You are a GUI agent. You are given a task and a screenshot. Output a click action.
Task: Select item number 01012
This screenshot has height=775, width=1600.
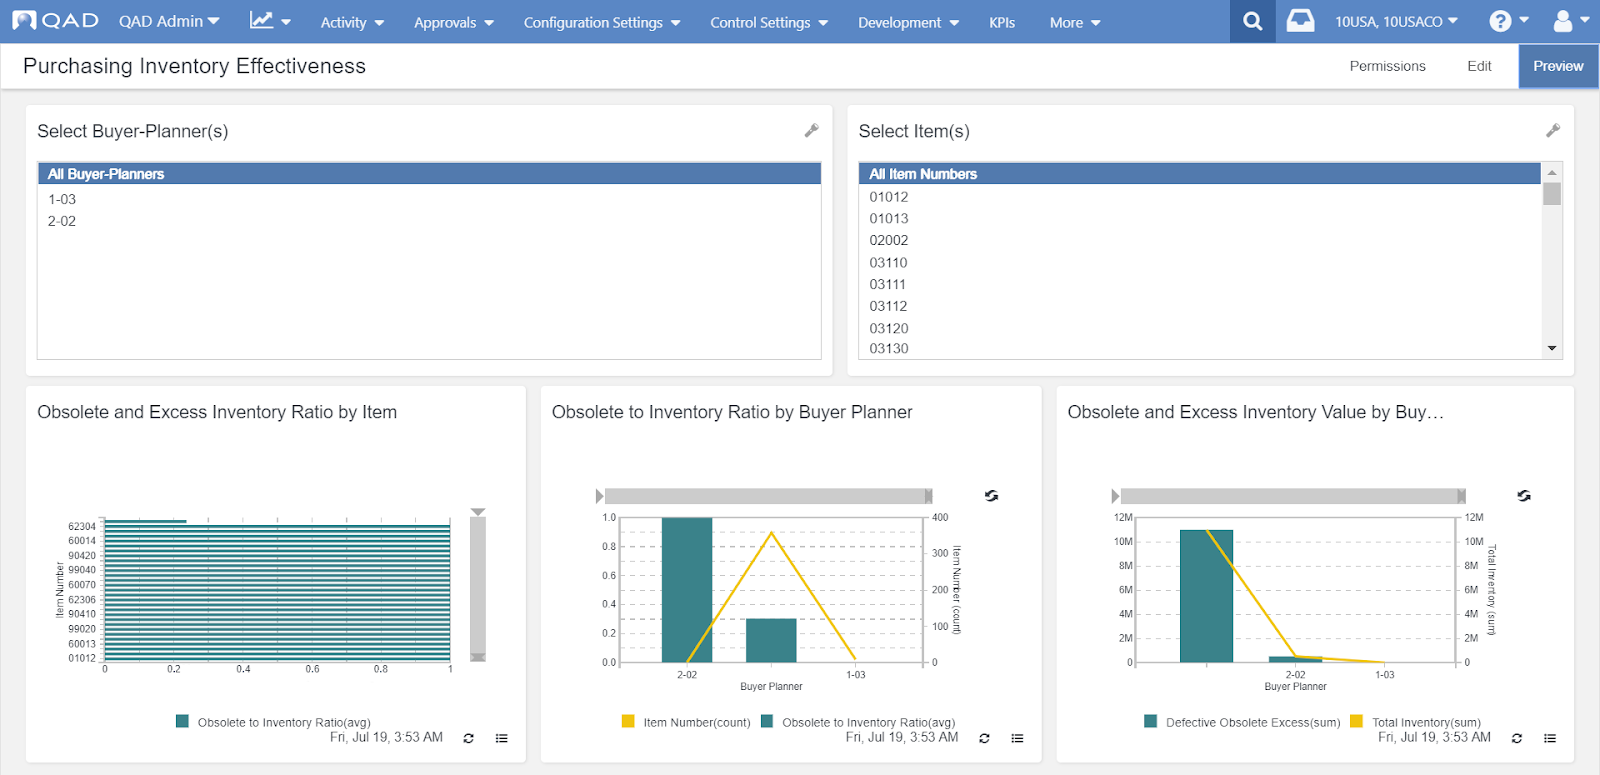(1200, 197)
